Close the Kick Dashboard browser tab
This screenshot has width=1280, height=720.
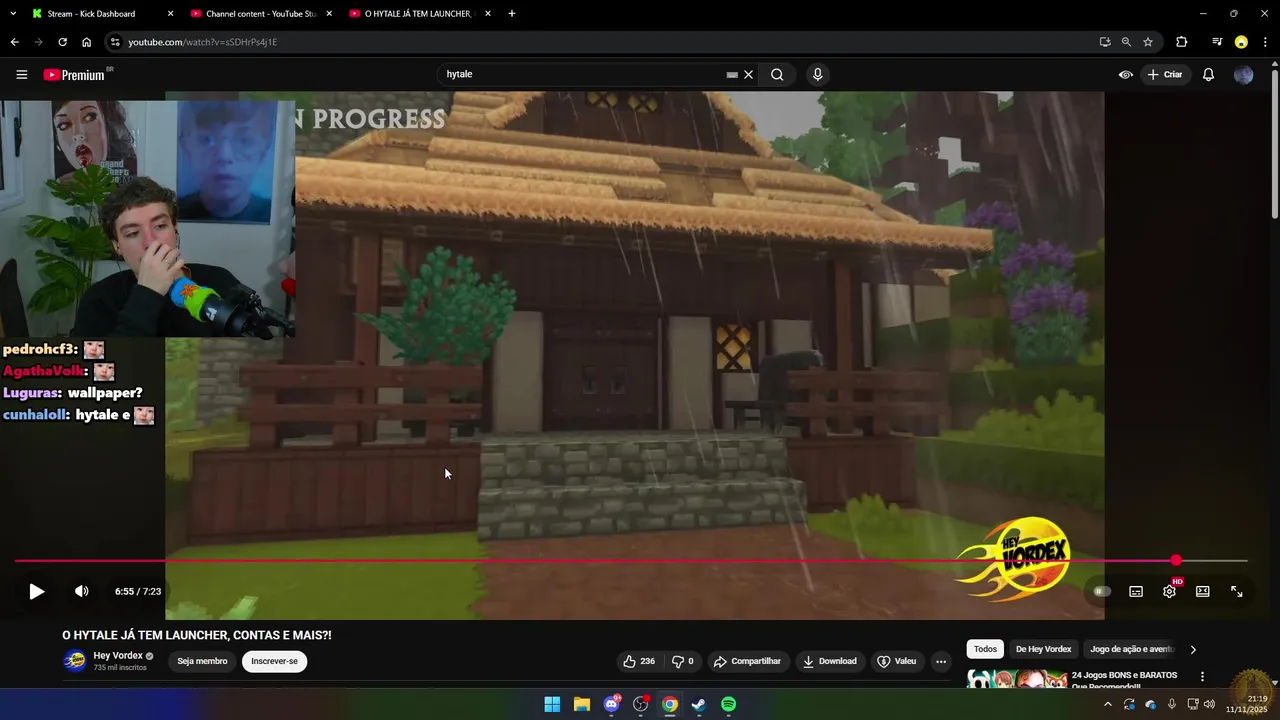point(170,14)
